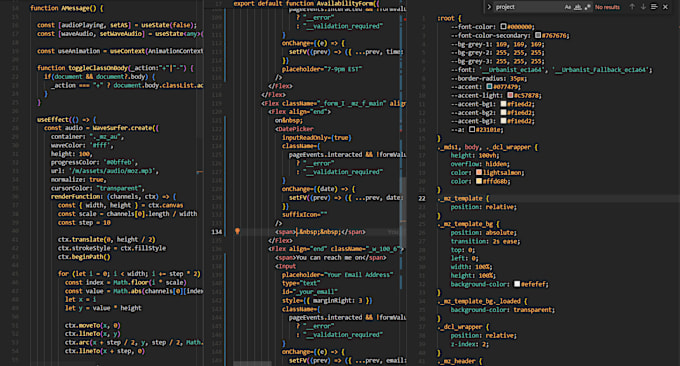680x366 pixels.
Task: Click 'ctx.beginPath()' line
Action: click(x=84, y=257)
